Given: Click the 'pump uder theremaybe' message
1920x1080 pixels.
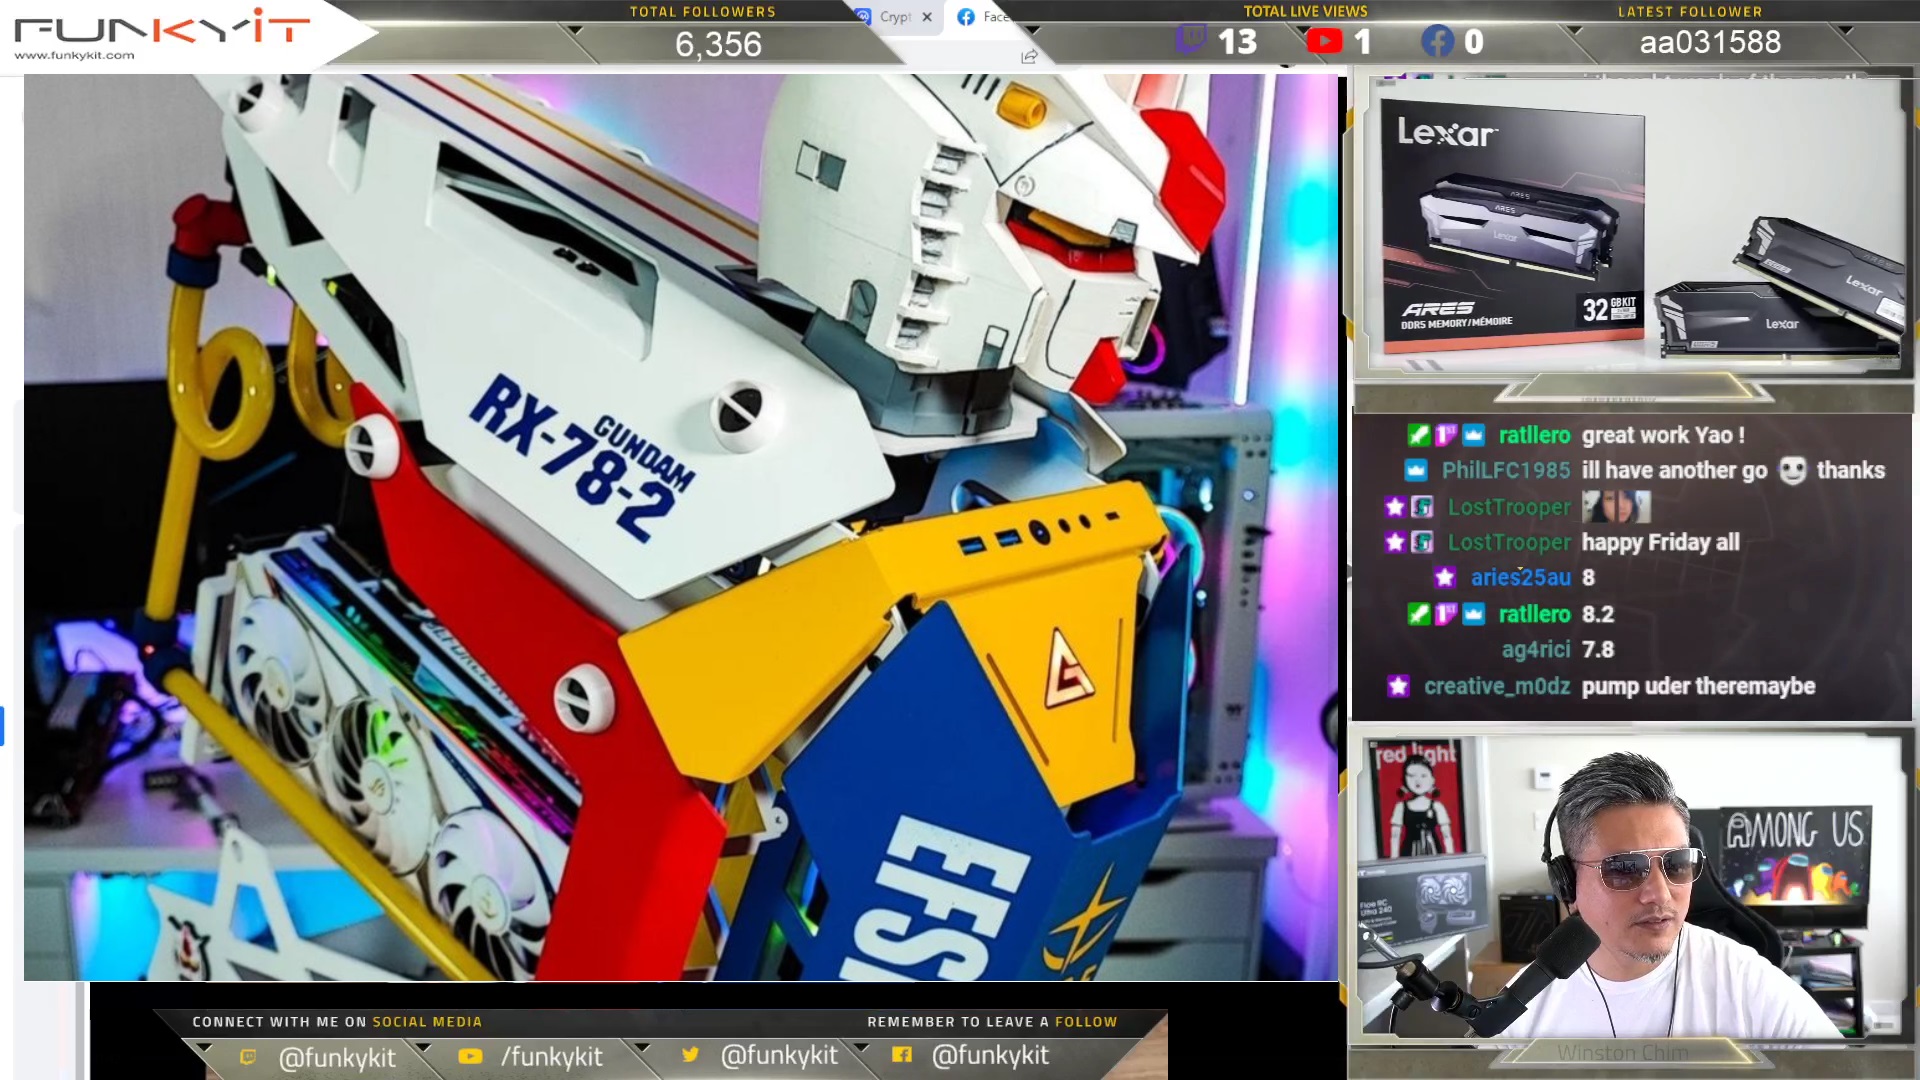Looking at the screenshot, I should click(1698, 687).
